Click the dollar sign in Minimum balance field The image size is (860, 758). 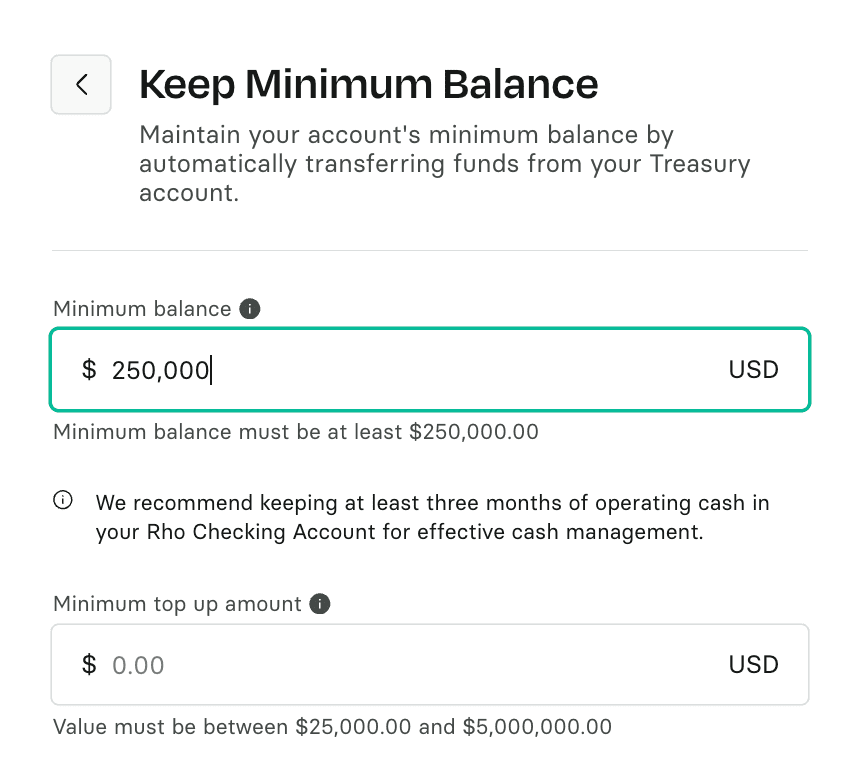click(x=89, y=370)
